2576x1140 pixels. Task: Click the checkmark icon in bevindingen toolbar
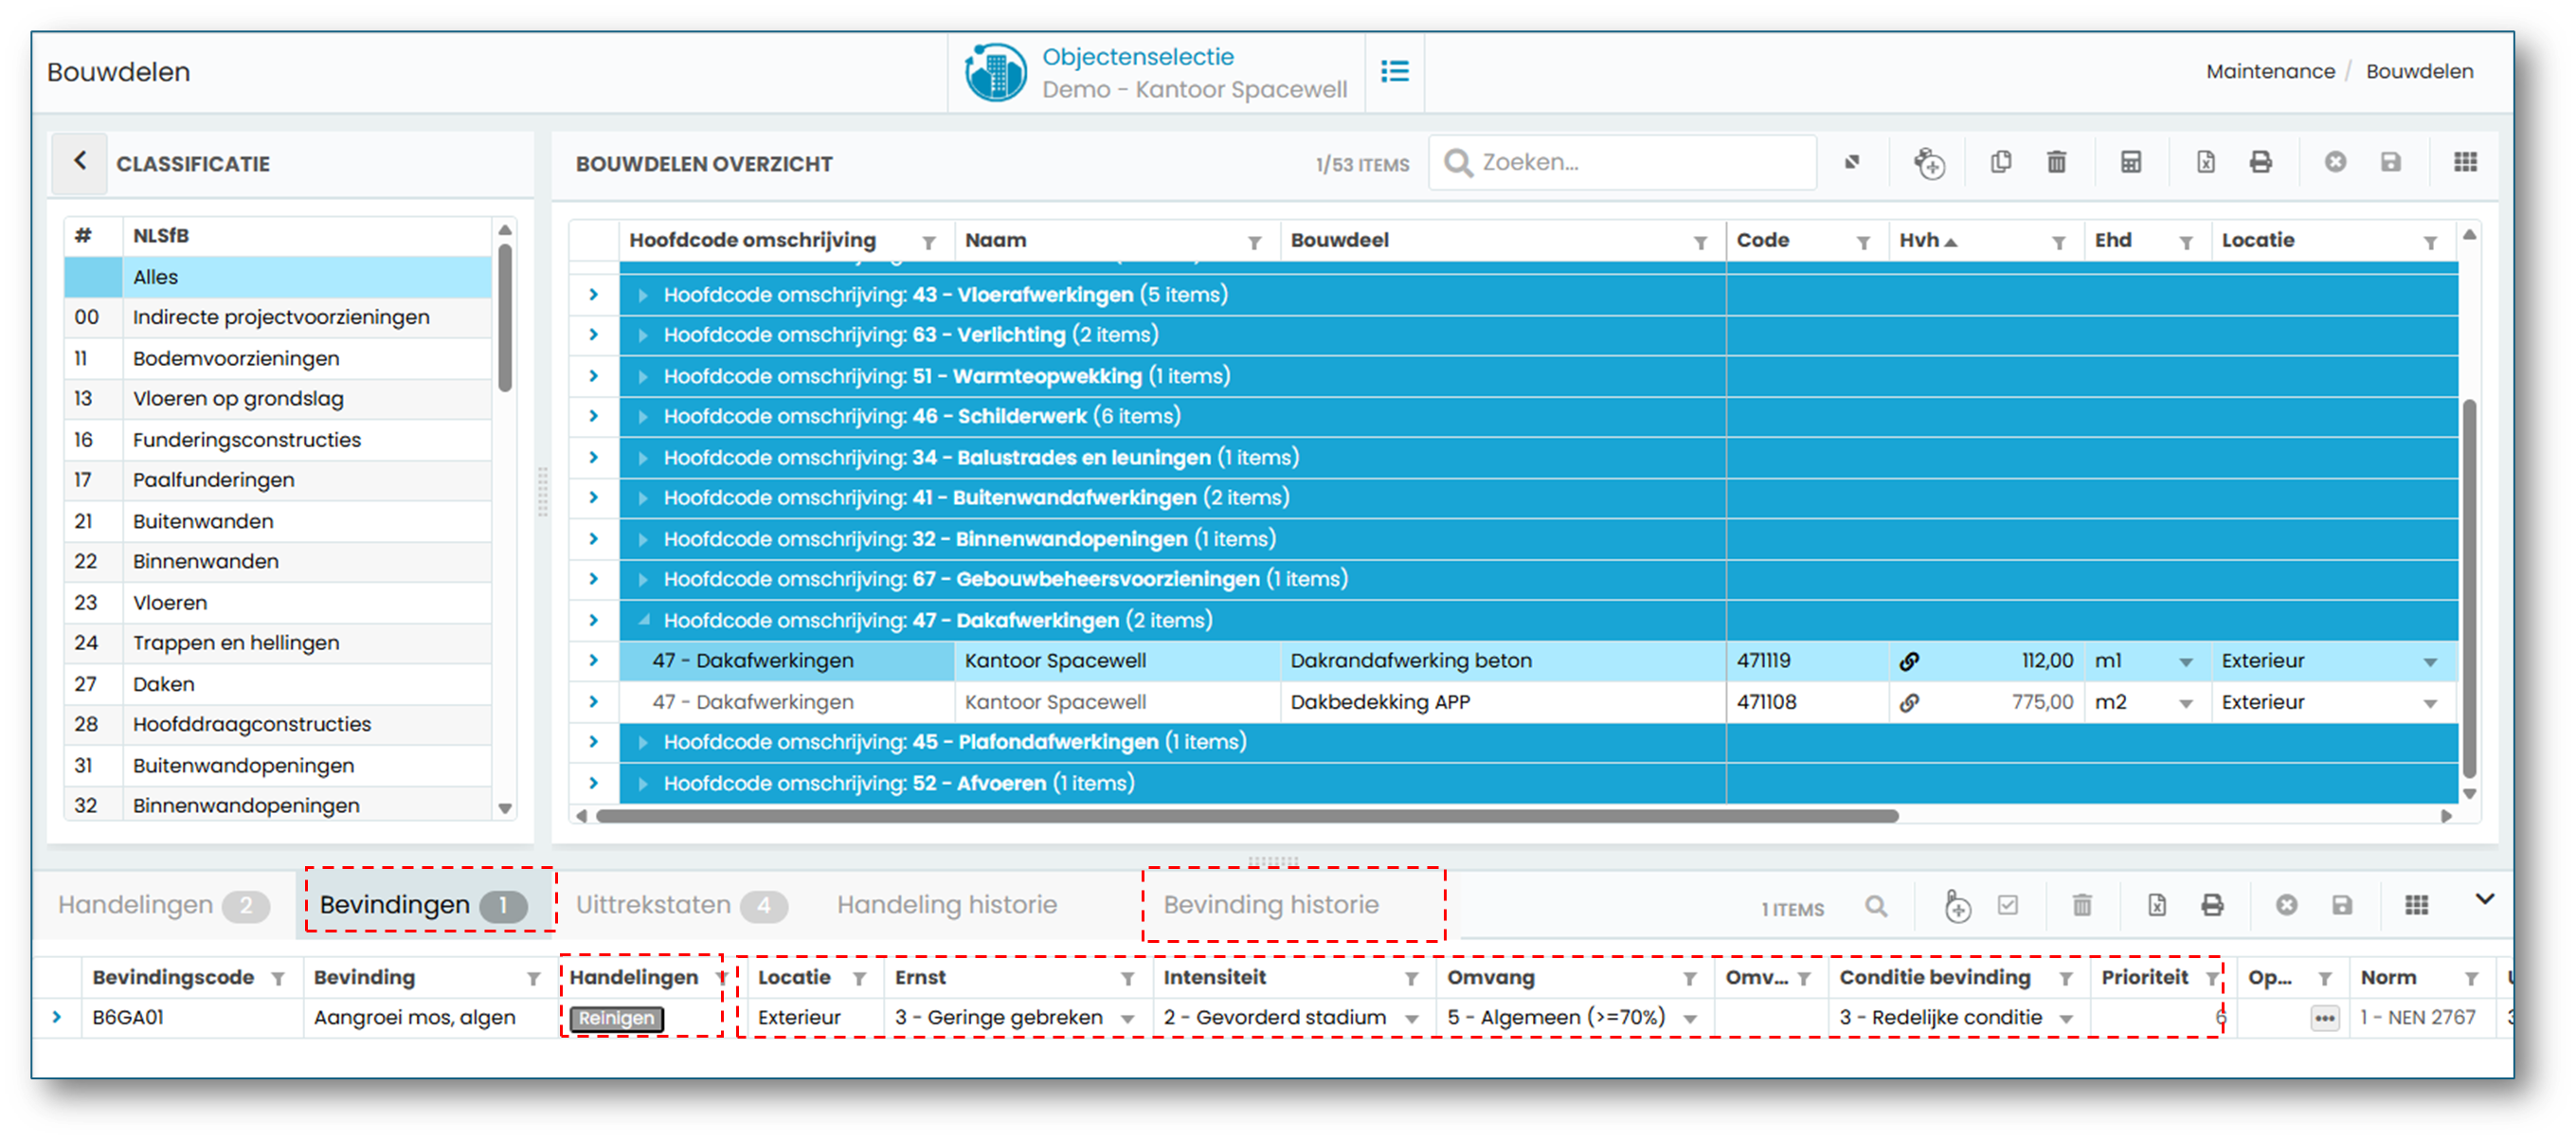point(2007,905)
